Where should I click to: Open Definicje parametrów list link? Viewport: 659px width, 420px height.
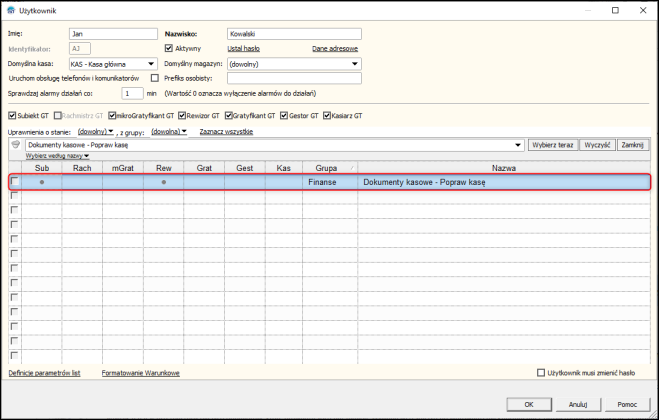click(x=44, y=373)
